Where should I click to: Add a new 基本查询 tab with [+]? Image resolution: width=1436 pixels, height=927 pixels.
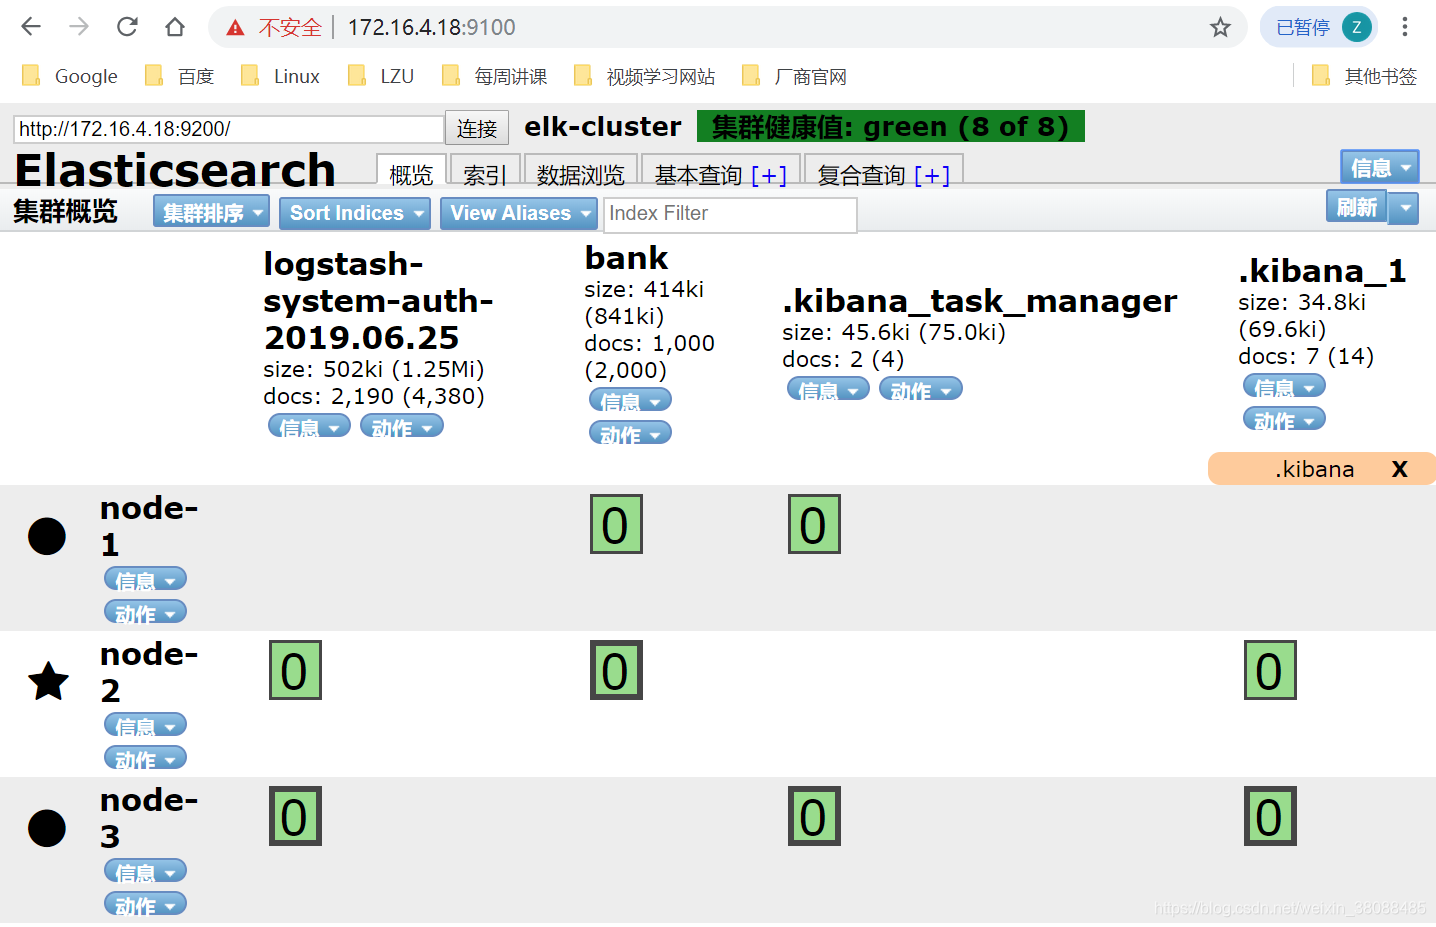[769, 176]
